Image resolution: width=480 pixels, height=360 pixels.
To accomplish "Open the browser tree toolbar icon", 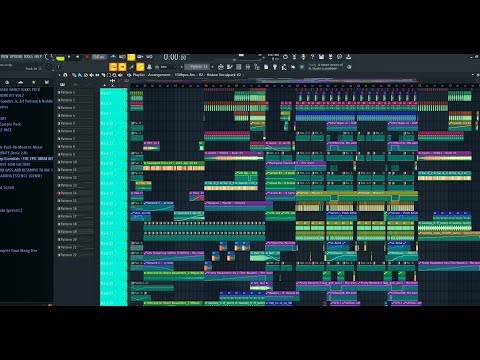I will (x=257, y=67).
